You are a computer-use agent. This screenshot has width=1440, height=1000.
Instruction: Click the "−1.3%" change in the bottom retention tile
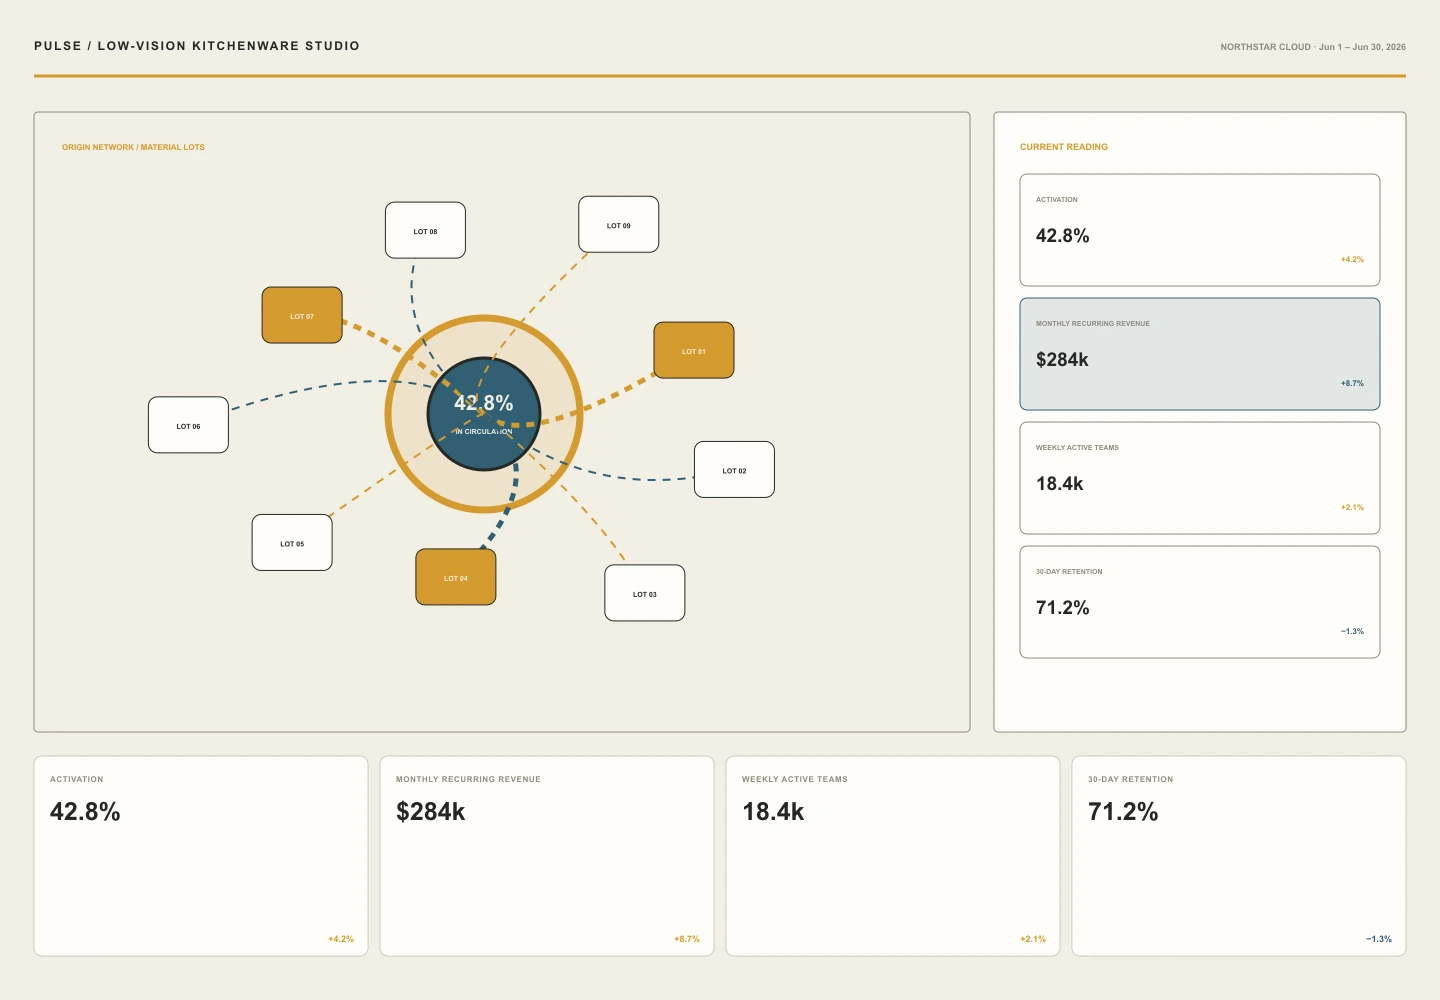[x=1379, y=939]
